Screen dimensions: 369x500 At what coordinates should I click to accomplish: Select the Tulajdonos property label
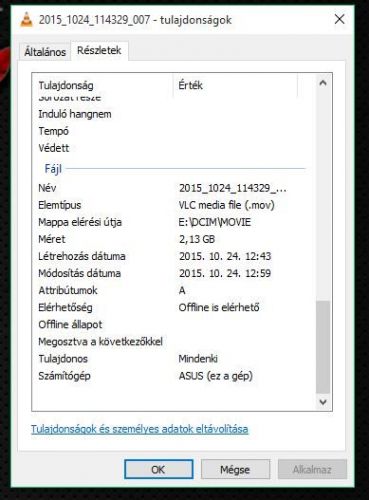click(x=63, y=359)
